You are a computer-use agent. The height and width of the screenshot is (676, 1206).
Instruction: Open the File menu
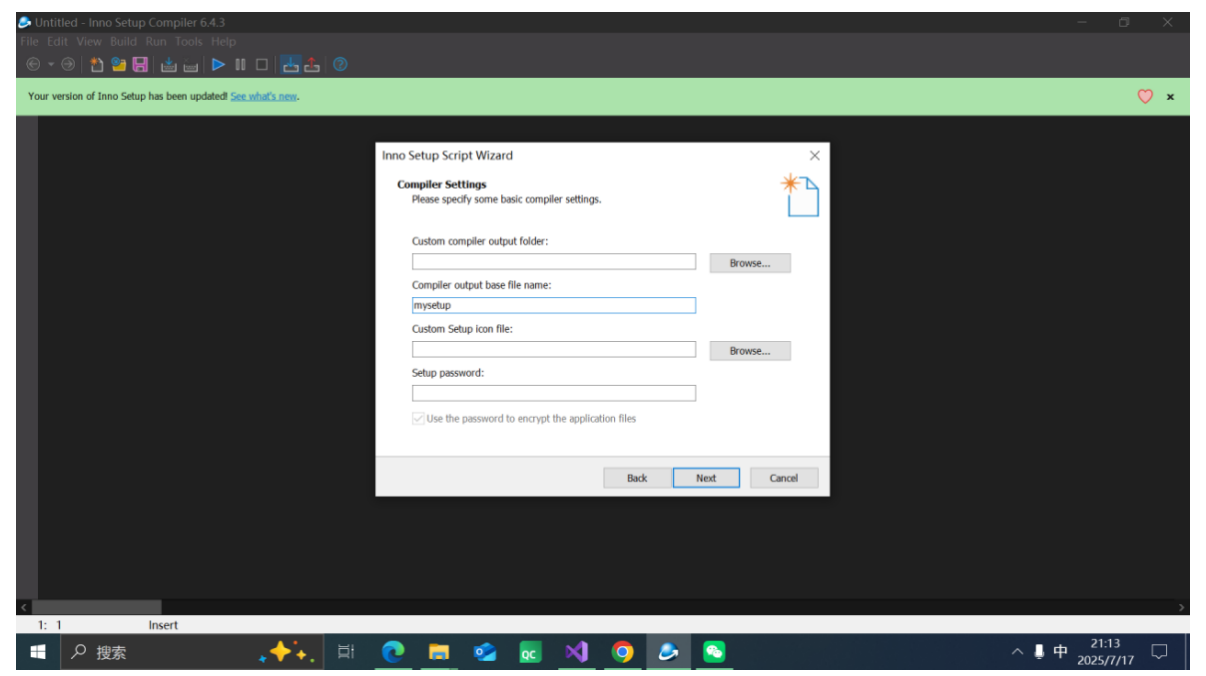pos(29,41)
